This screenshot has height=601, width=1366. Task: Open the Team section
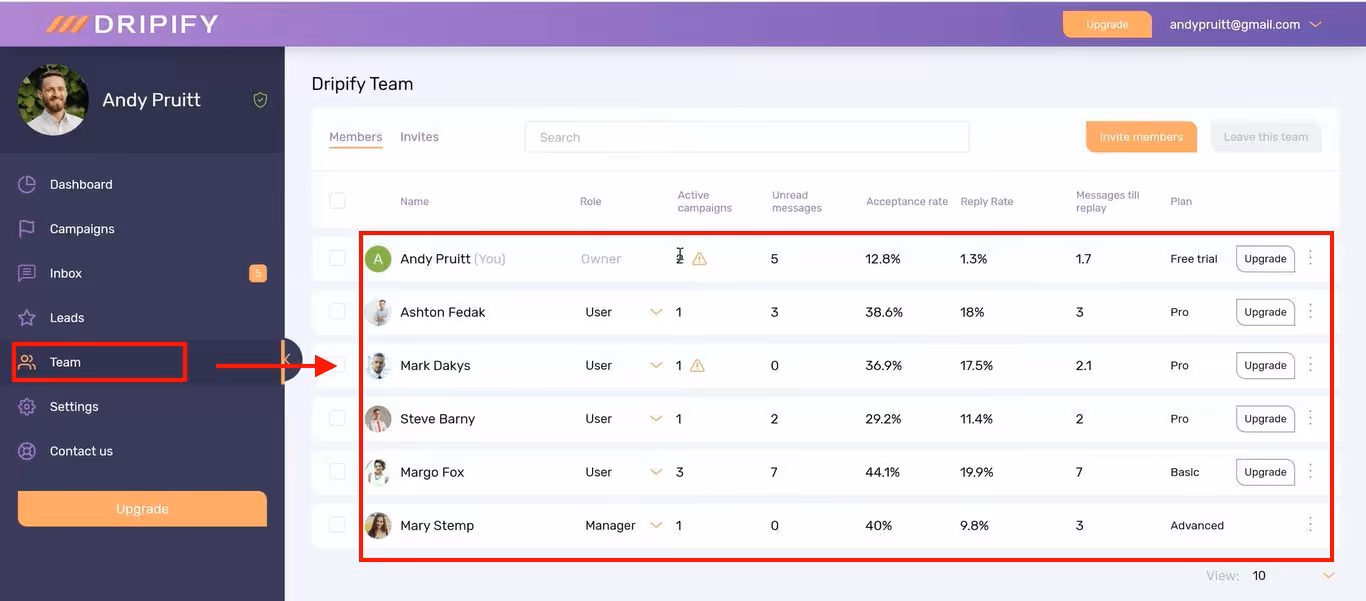66,361
